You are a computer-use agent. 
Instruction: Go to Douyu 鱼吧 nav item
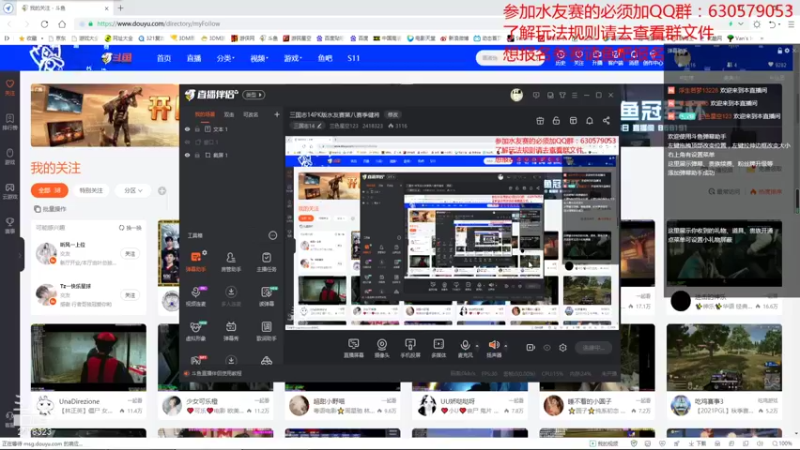[325, 58]
